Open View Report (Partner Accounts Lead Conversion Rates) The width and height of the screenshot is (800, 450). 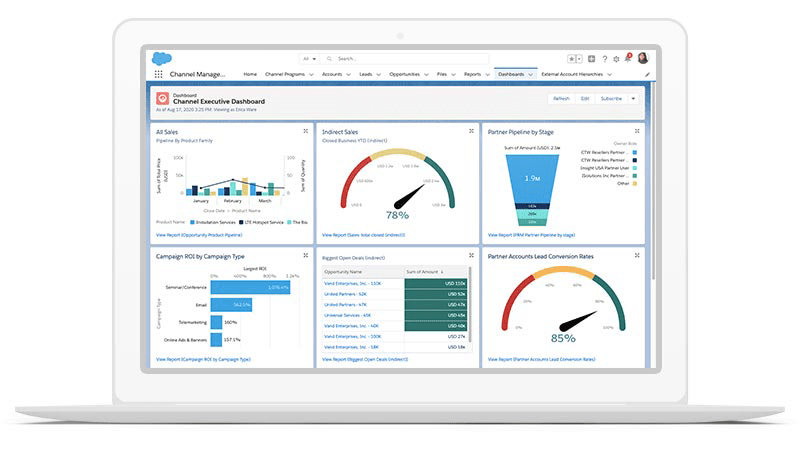[x=541, y=359]
